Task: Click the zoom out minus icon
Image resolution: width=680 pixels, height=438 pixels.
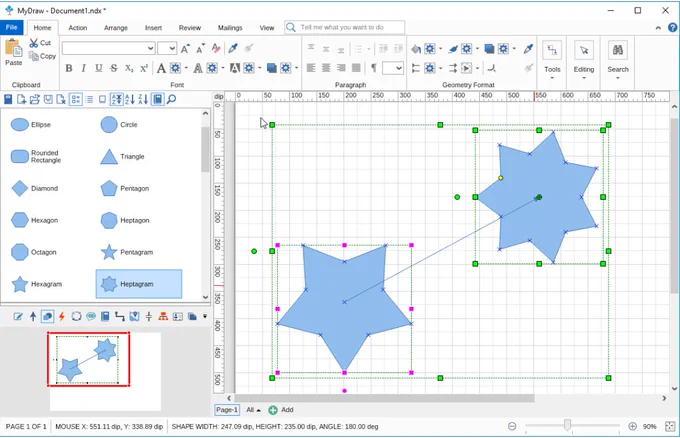Action: 512,426
